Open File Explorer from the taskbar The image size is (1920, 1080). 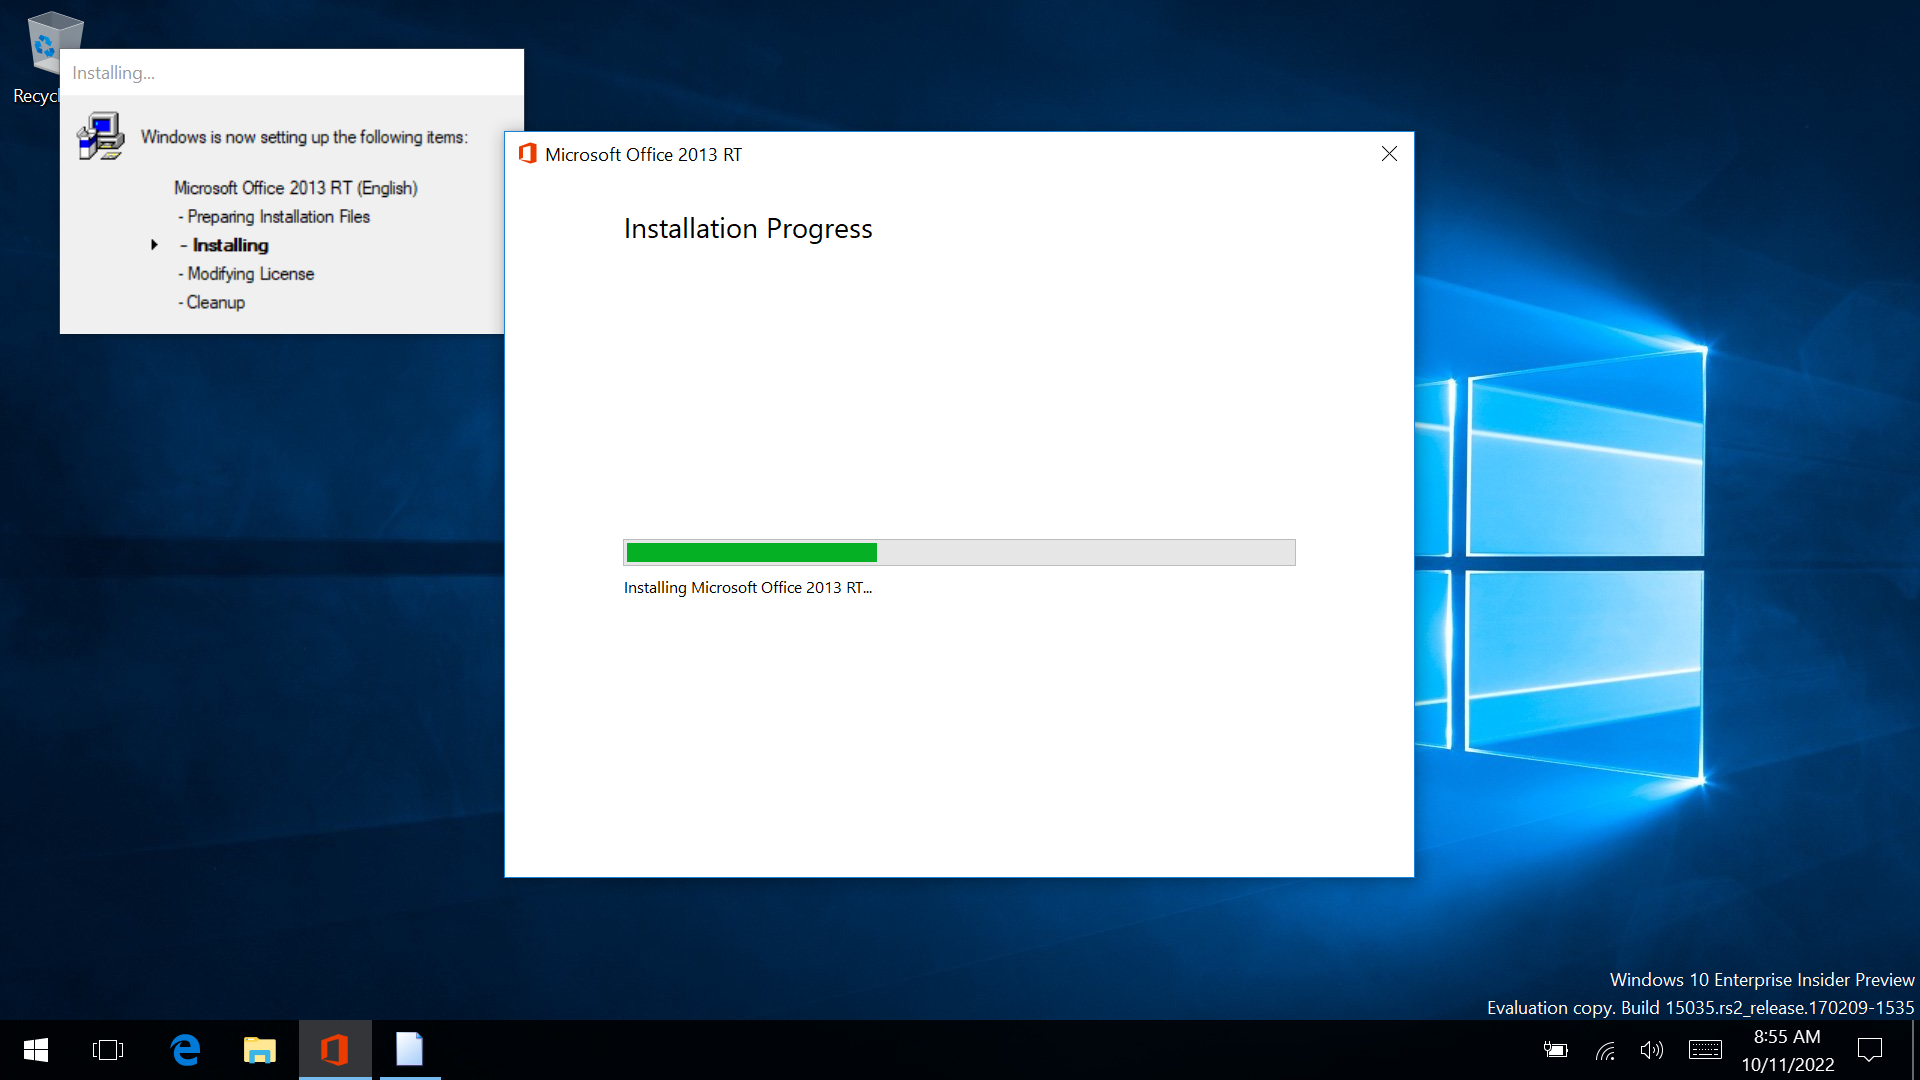point(260,1050)
